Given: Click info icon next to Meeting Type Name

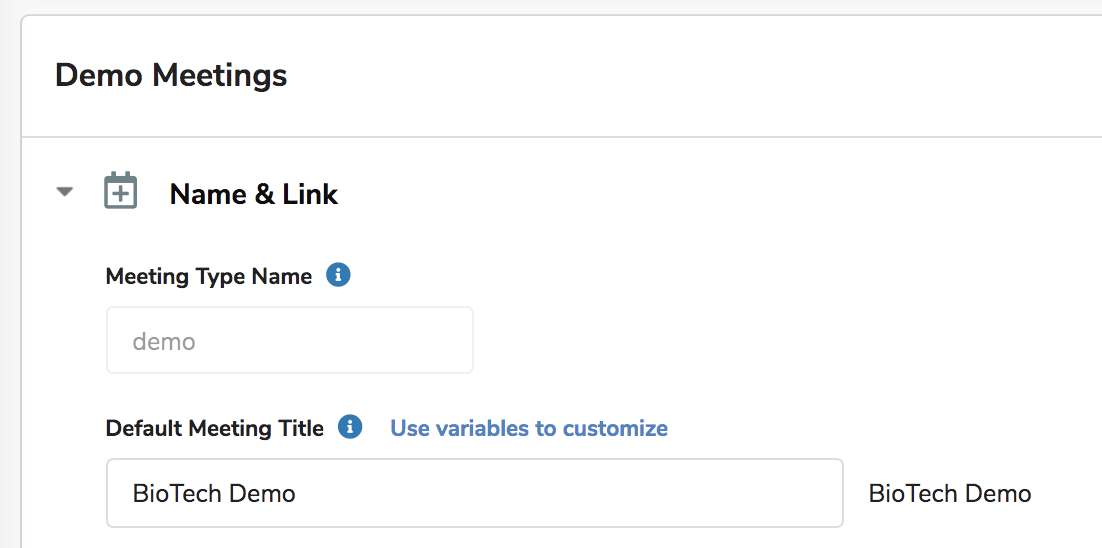Looking at the screenshot, I should coord(338,275).
